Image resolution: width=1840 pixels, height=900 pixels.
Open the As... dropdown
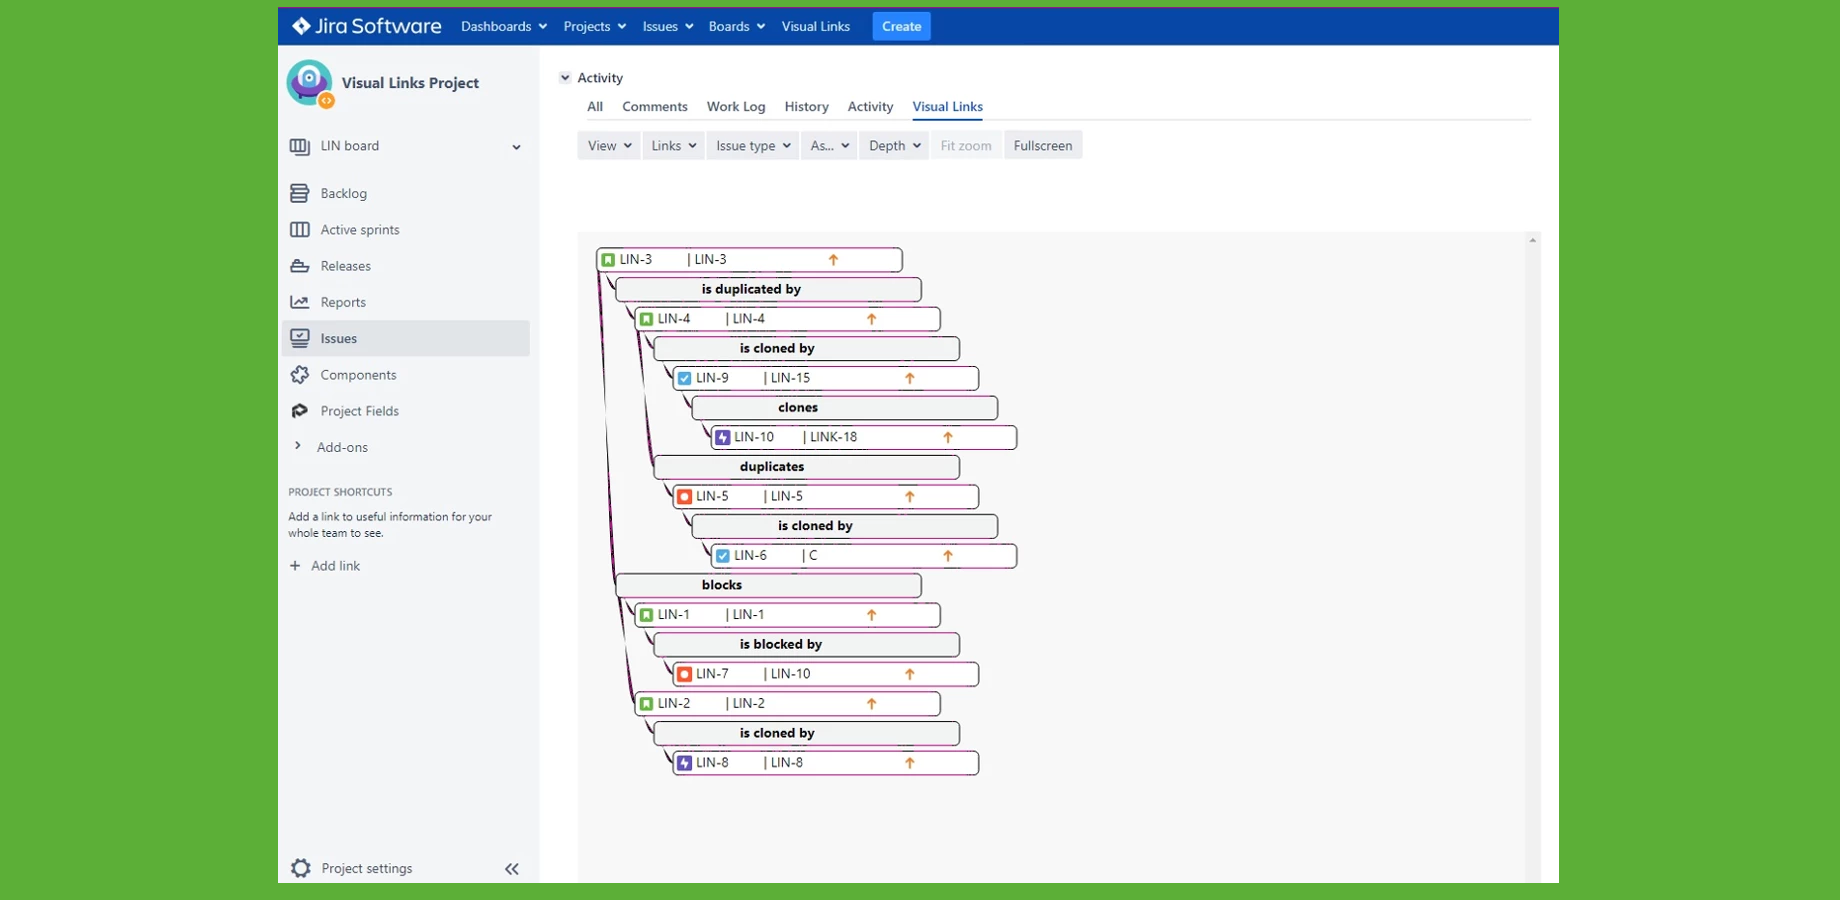829,146
